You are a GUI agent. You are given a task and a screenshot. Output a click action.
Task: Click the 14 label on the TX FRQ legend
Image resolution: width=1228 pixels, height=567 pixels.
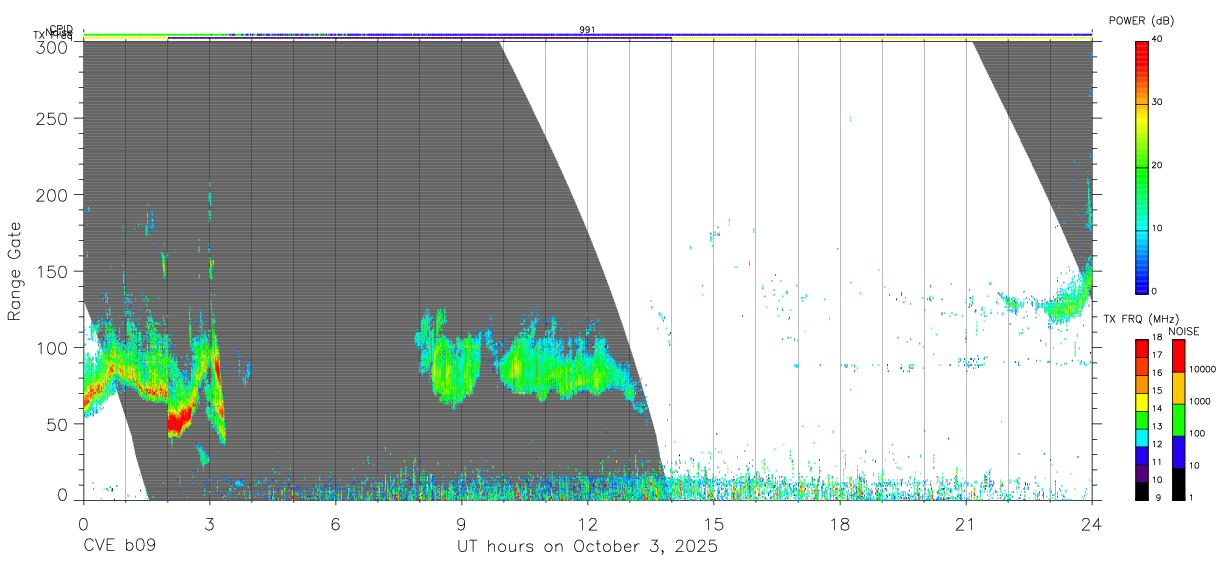1156,409
